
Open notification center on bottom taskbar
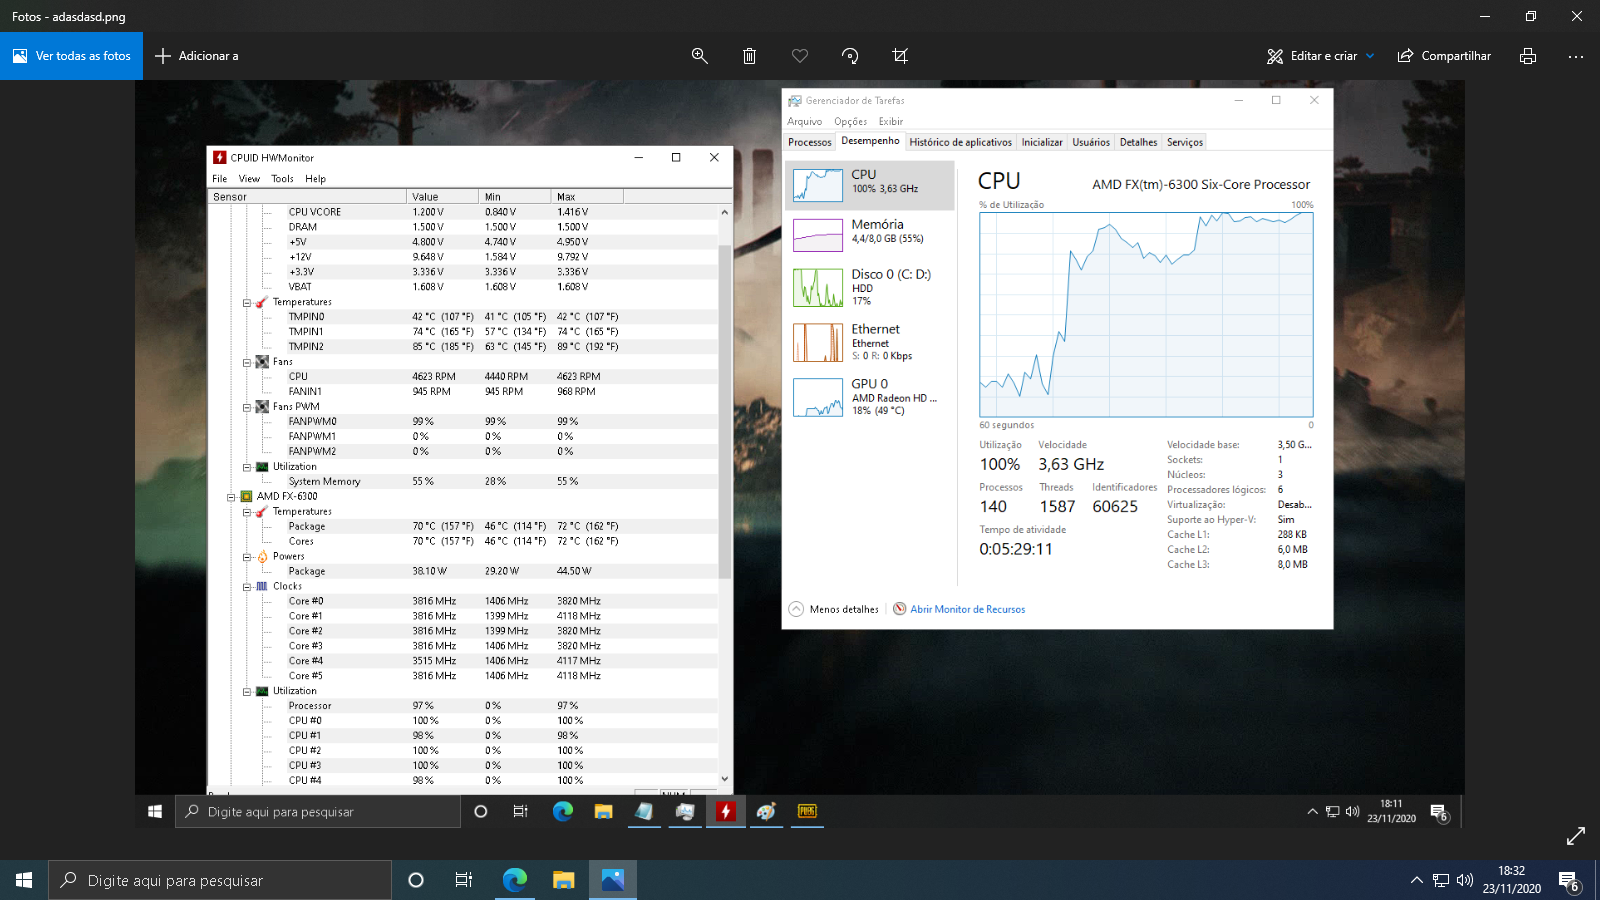1569,882
